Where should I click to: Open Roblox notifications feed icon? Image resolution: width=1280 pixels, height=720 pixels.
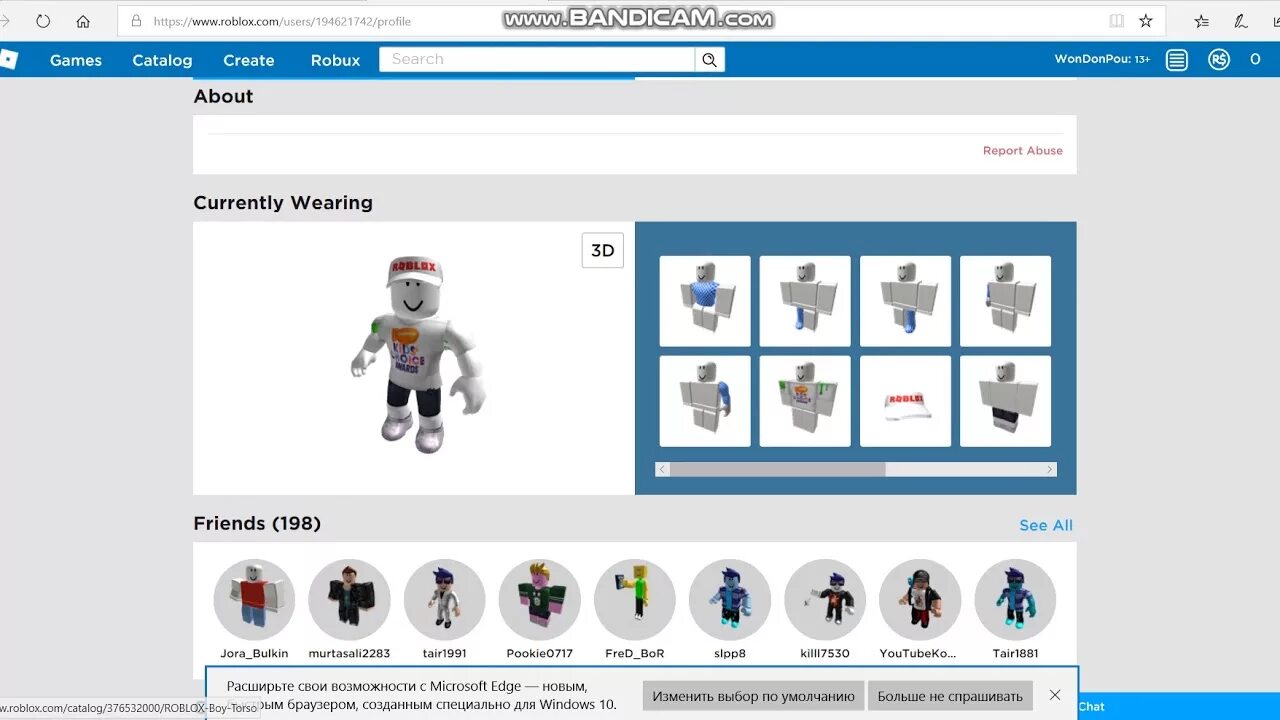(x=1177, y=60)
